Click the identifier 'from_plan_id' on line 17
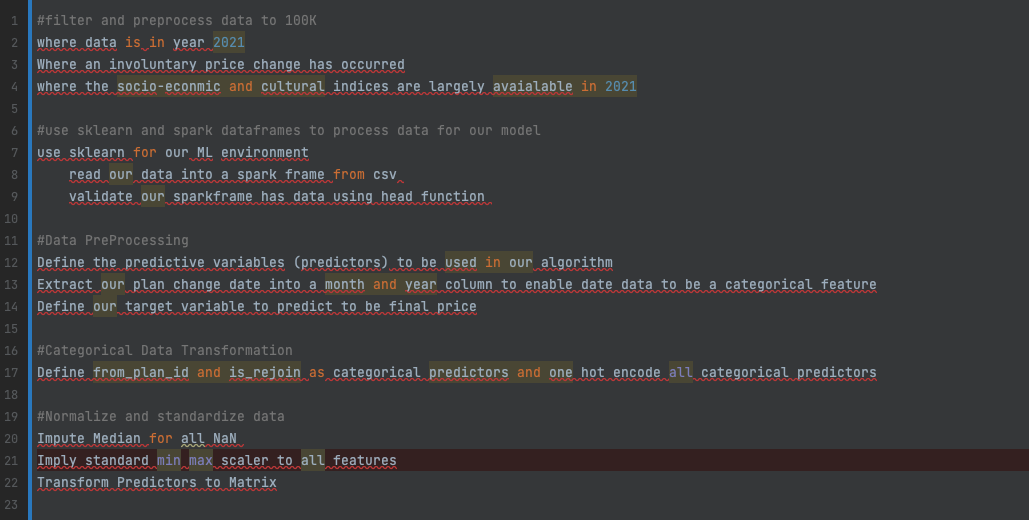The width and height of the screenshot is (1029, 520). pyautogui.click(x=141, y=373)
